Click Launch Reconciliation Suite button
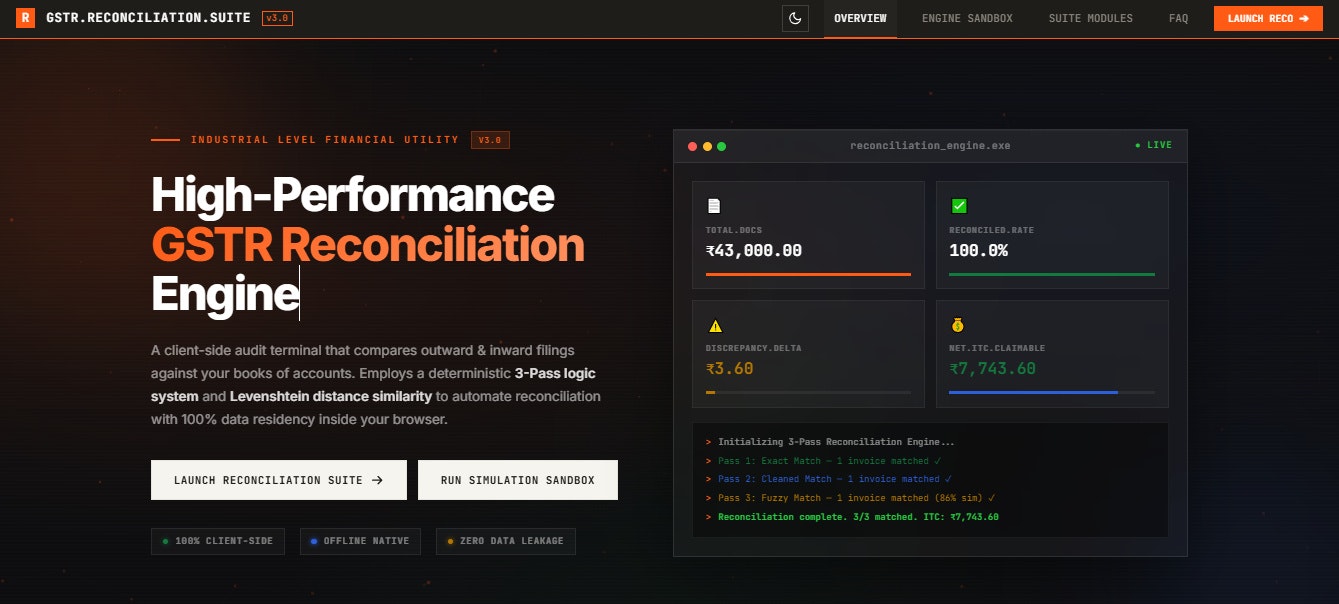The image size is (1339, 604). (279, 480)
